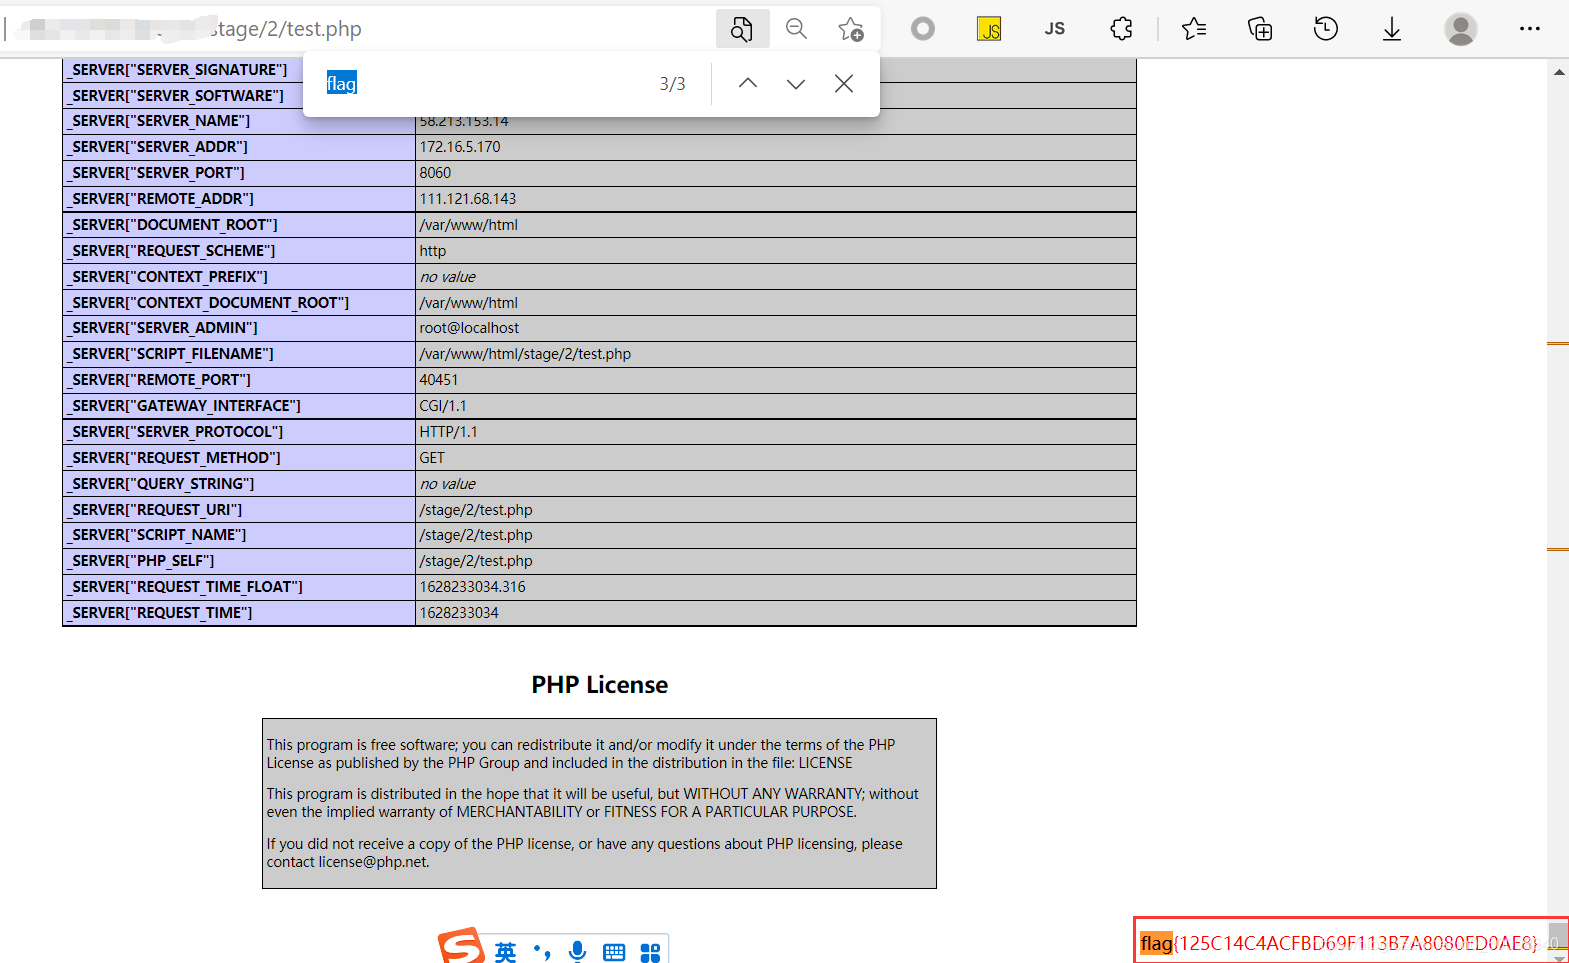The width and height of the screenshot is (1569, 963).
Task: Click the value 1628233034.316
Action: 472,587
